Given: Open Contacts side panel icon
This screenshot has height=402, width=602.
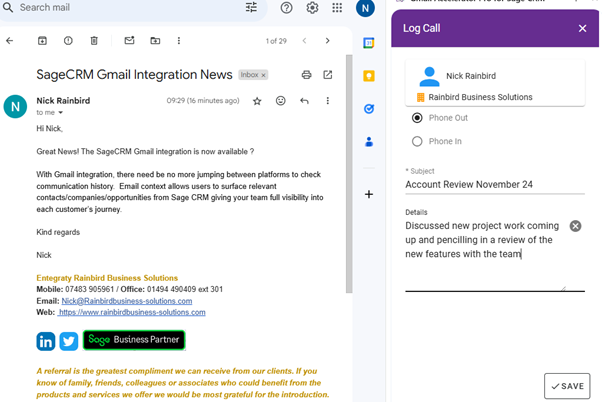Looking at the screenshot, I should (x=369, y=142).
